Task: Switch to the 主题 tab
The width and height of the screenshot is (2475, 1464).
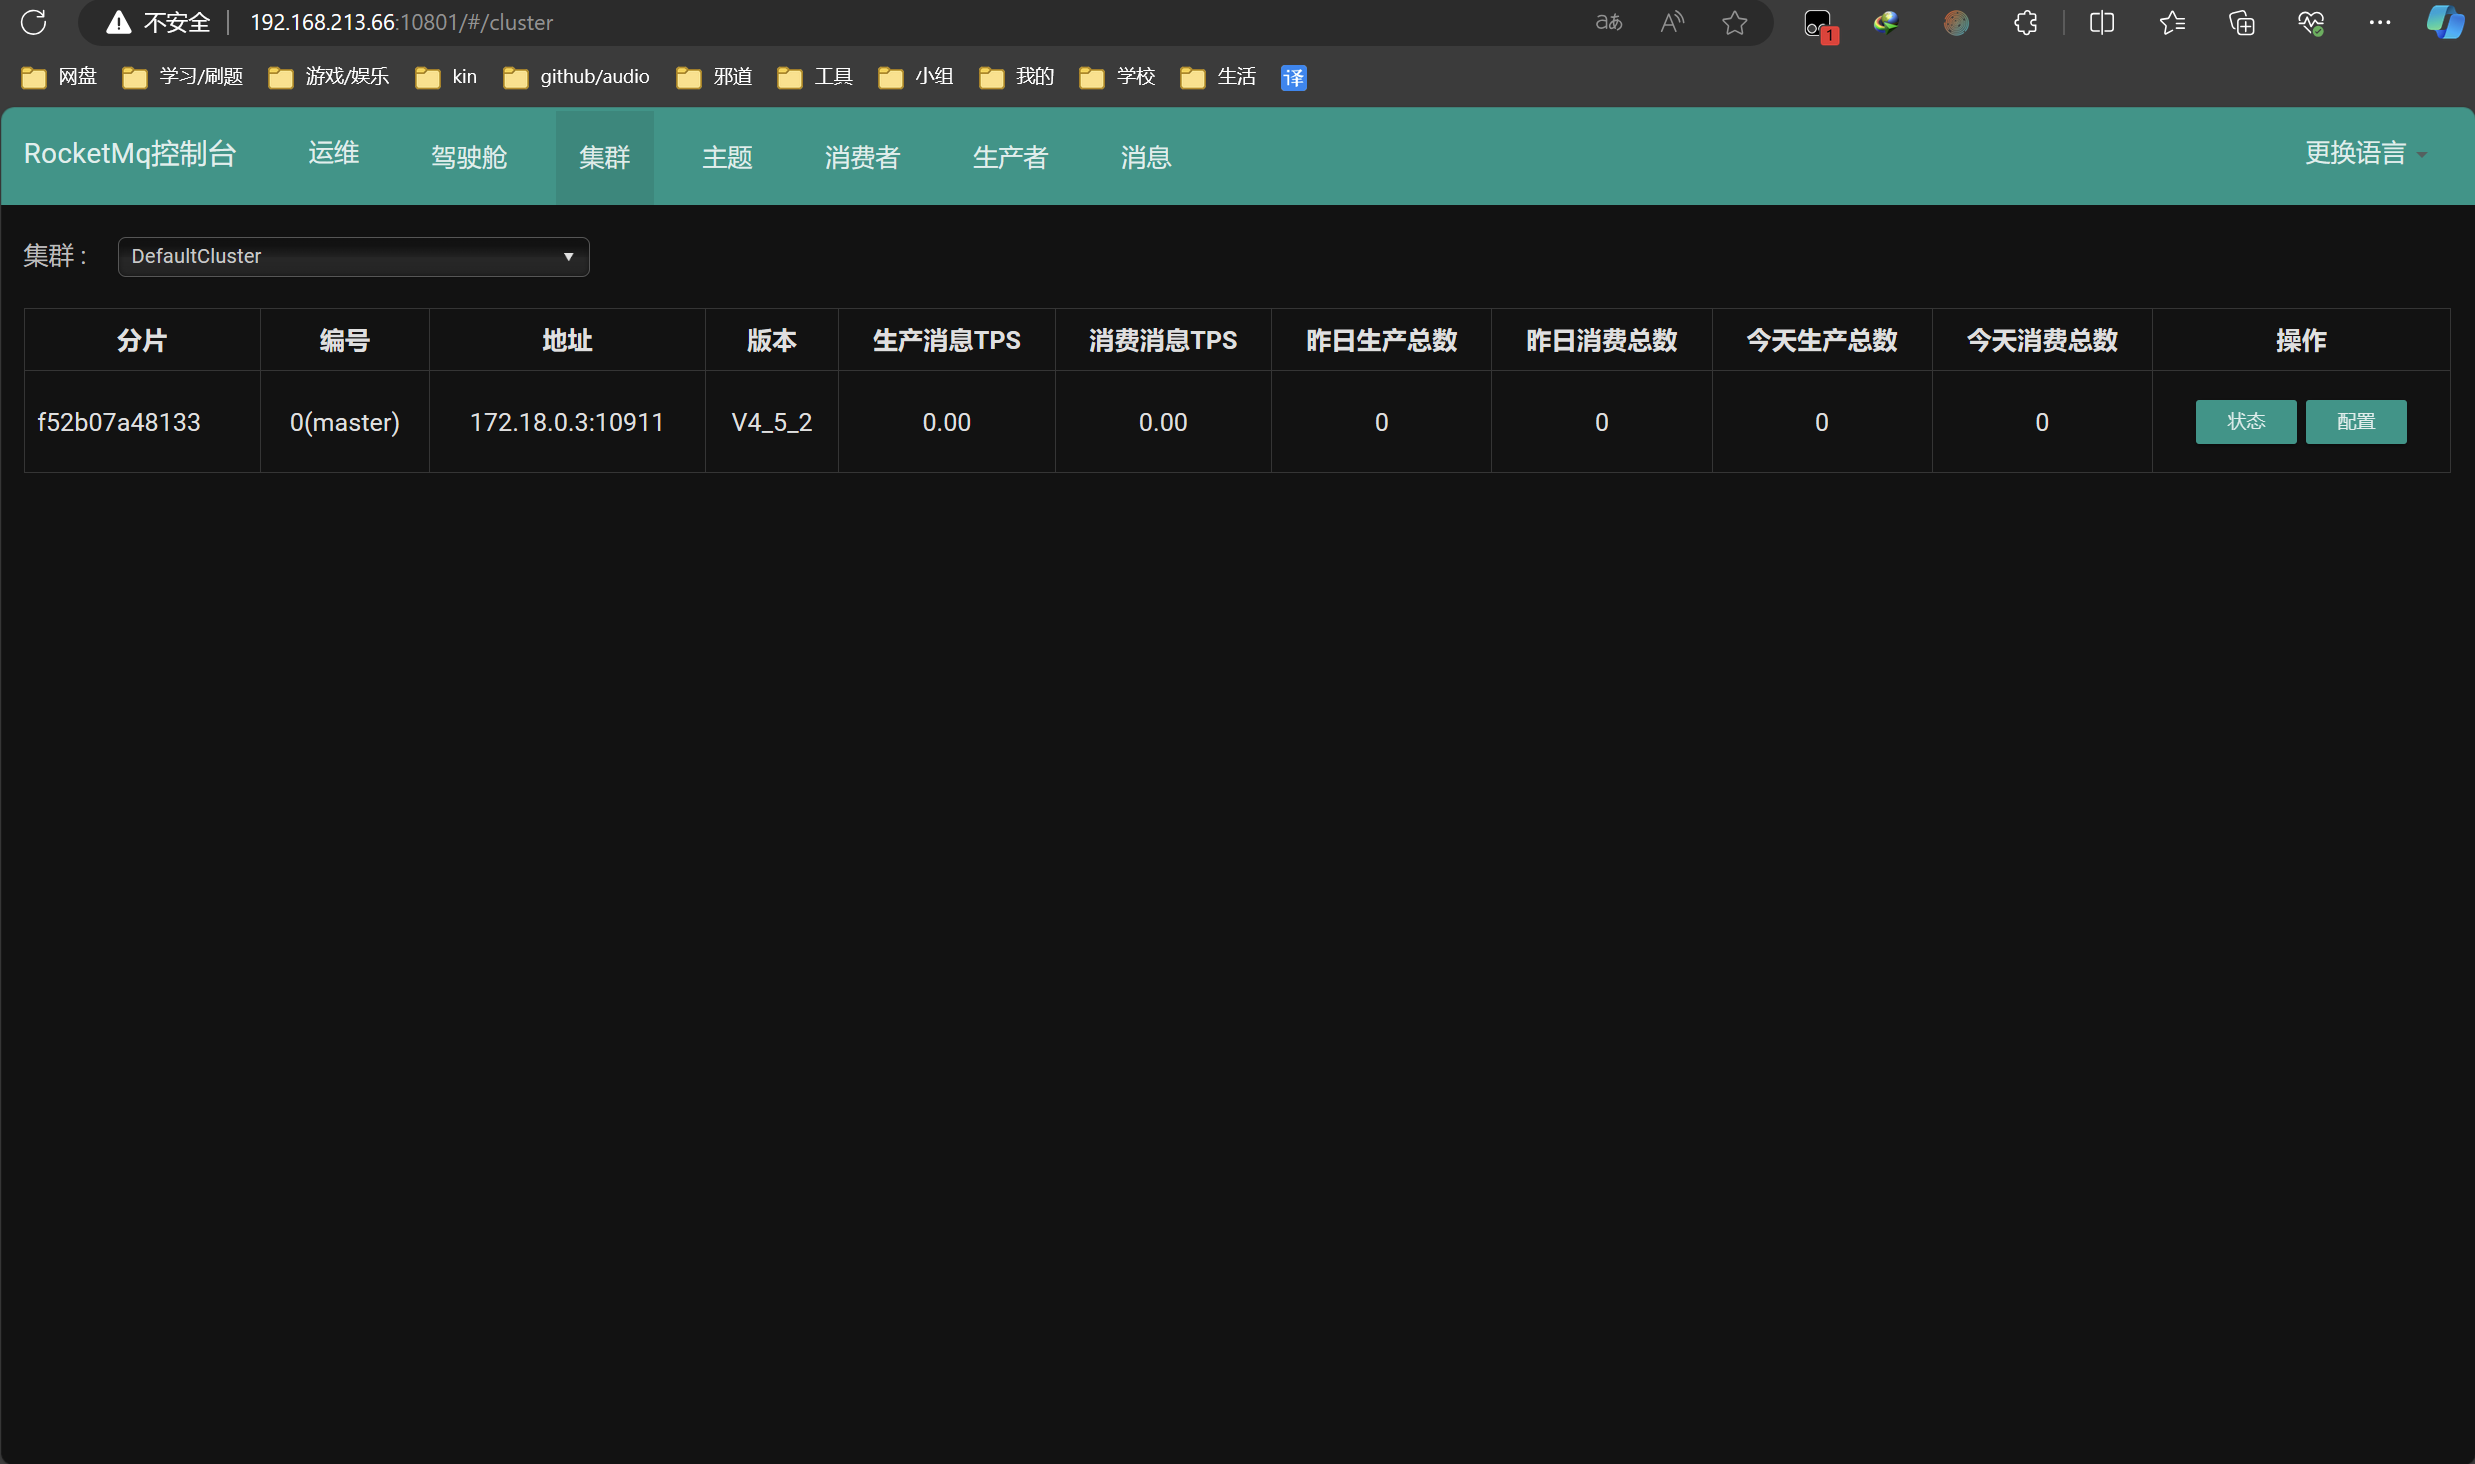Action: (x=727, y=157)
